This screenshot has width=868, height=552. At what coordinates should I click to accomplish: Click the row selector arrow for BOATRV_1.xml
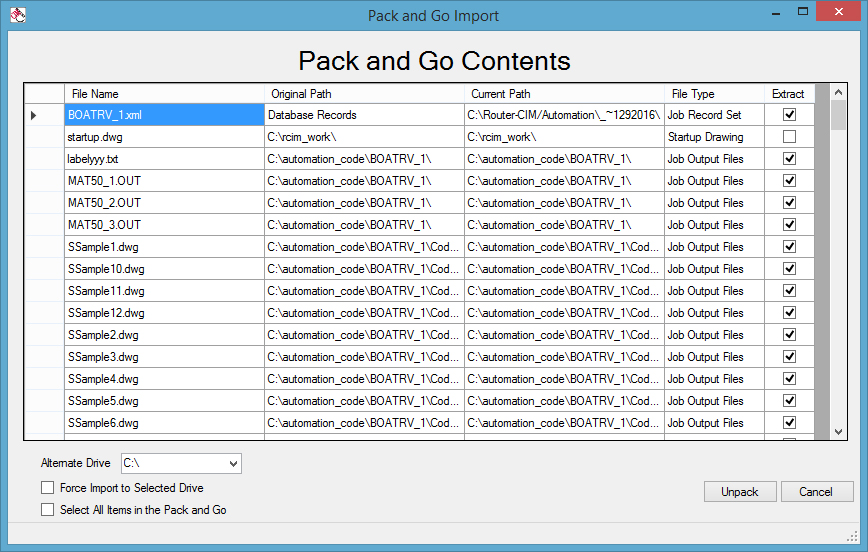click(x=33, y=115)
